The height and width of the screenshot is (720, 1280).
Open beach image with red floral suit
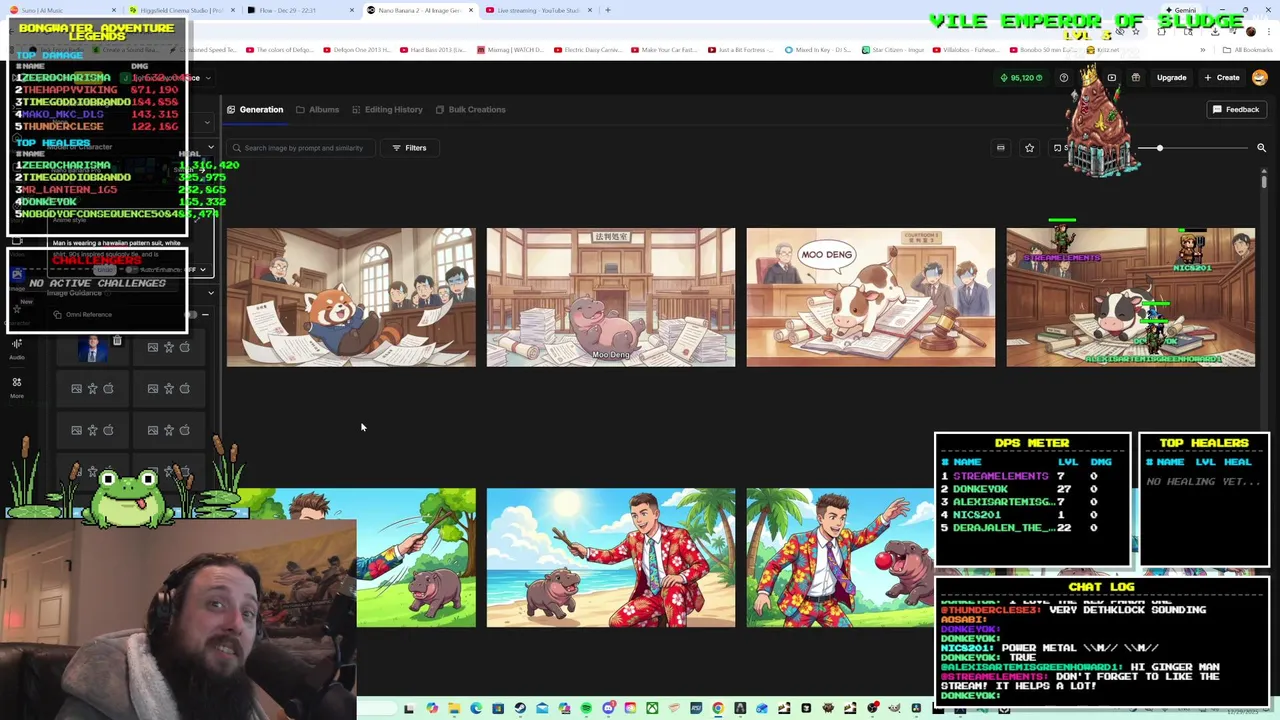point(611,557)
